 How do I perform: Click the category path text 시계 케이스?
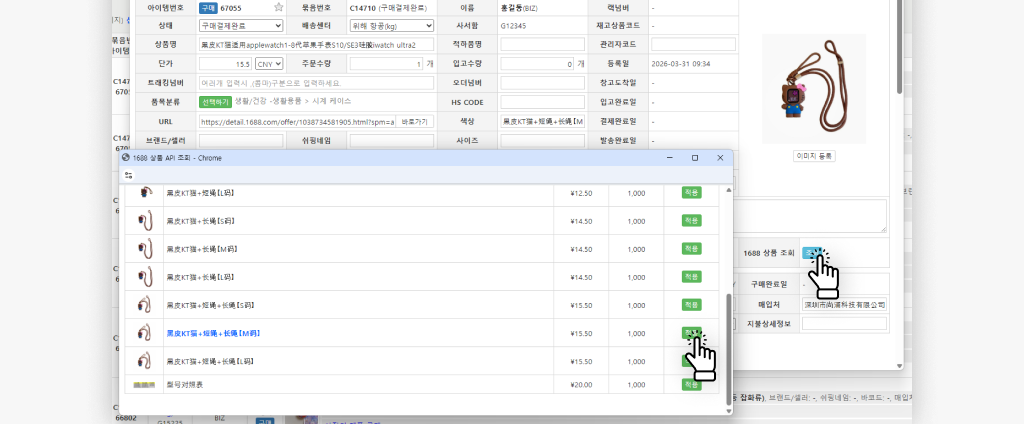pyautogui.click(x=333, y=101)
